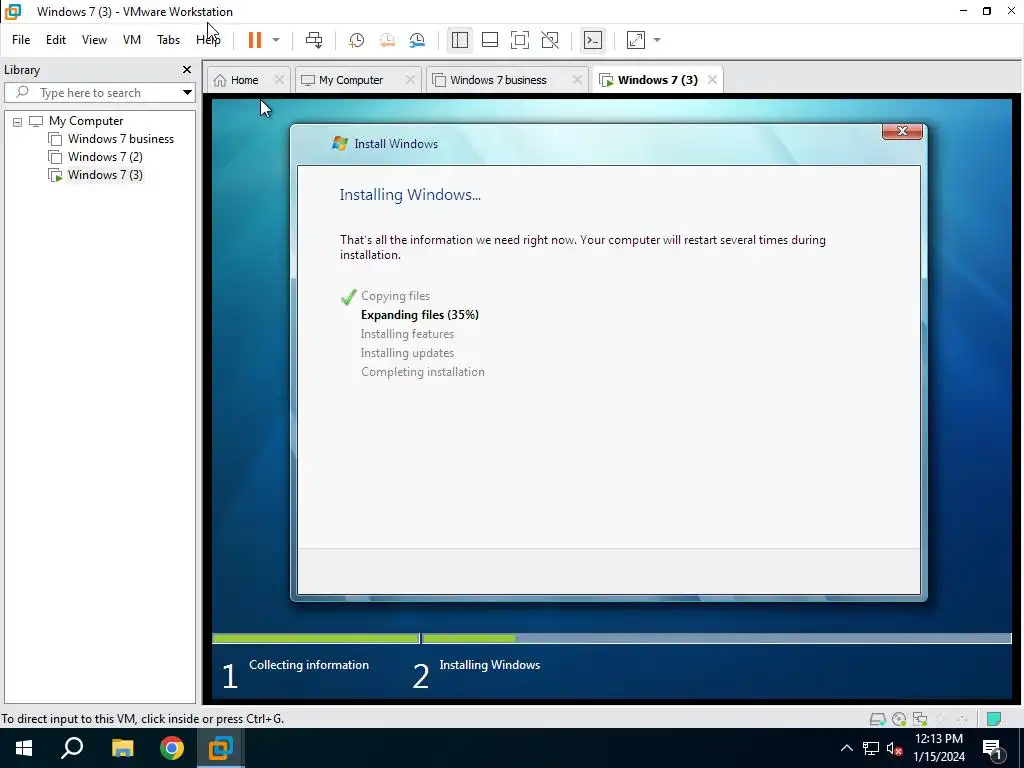Image resolution: width=1024 pixels, height=768 pixels.
Task: Open the Windows Start menu
Action: [x=24, y=748]
